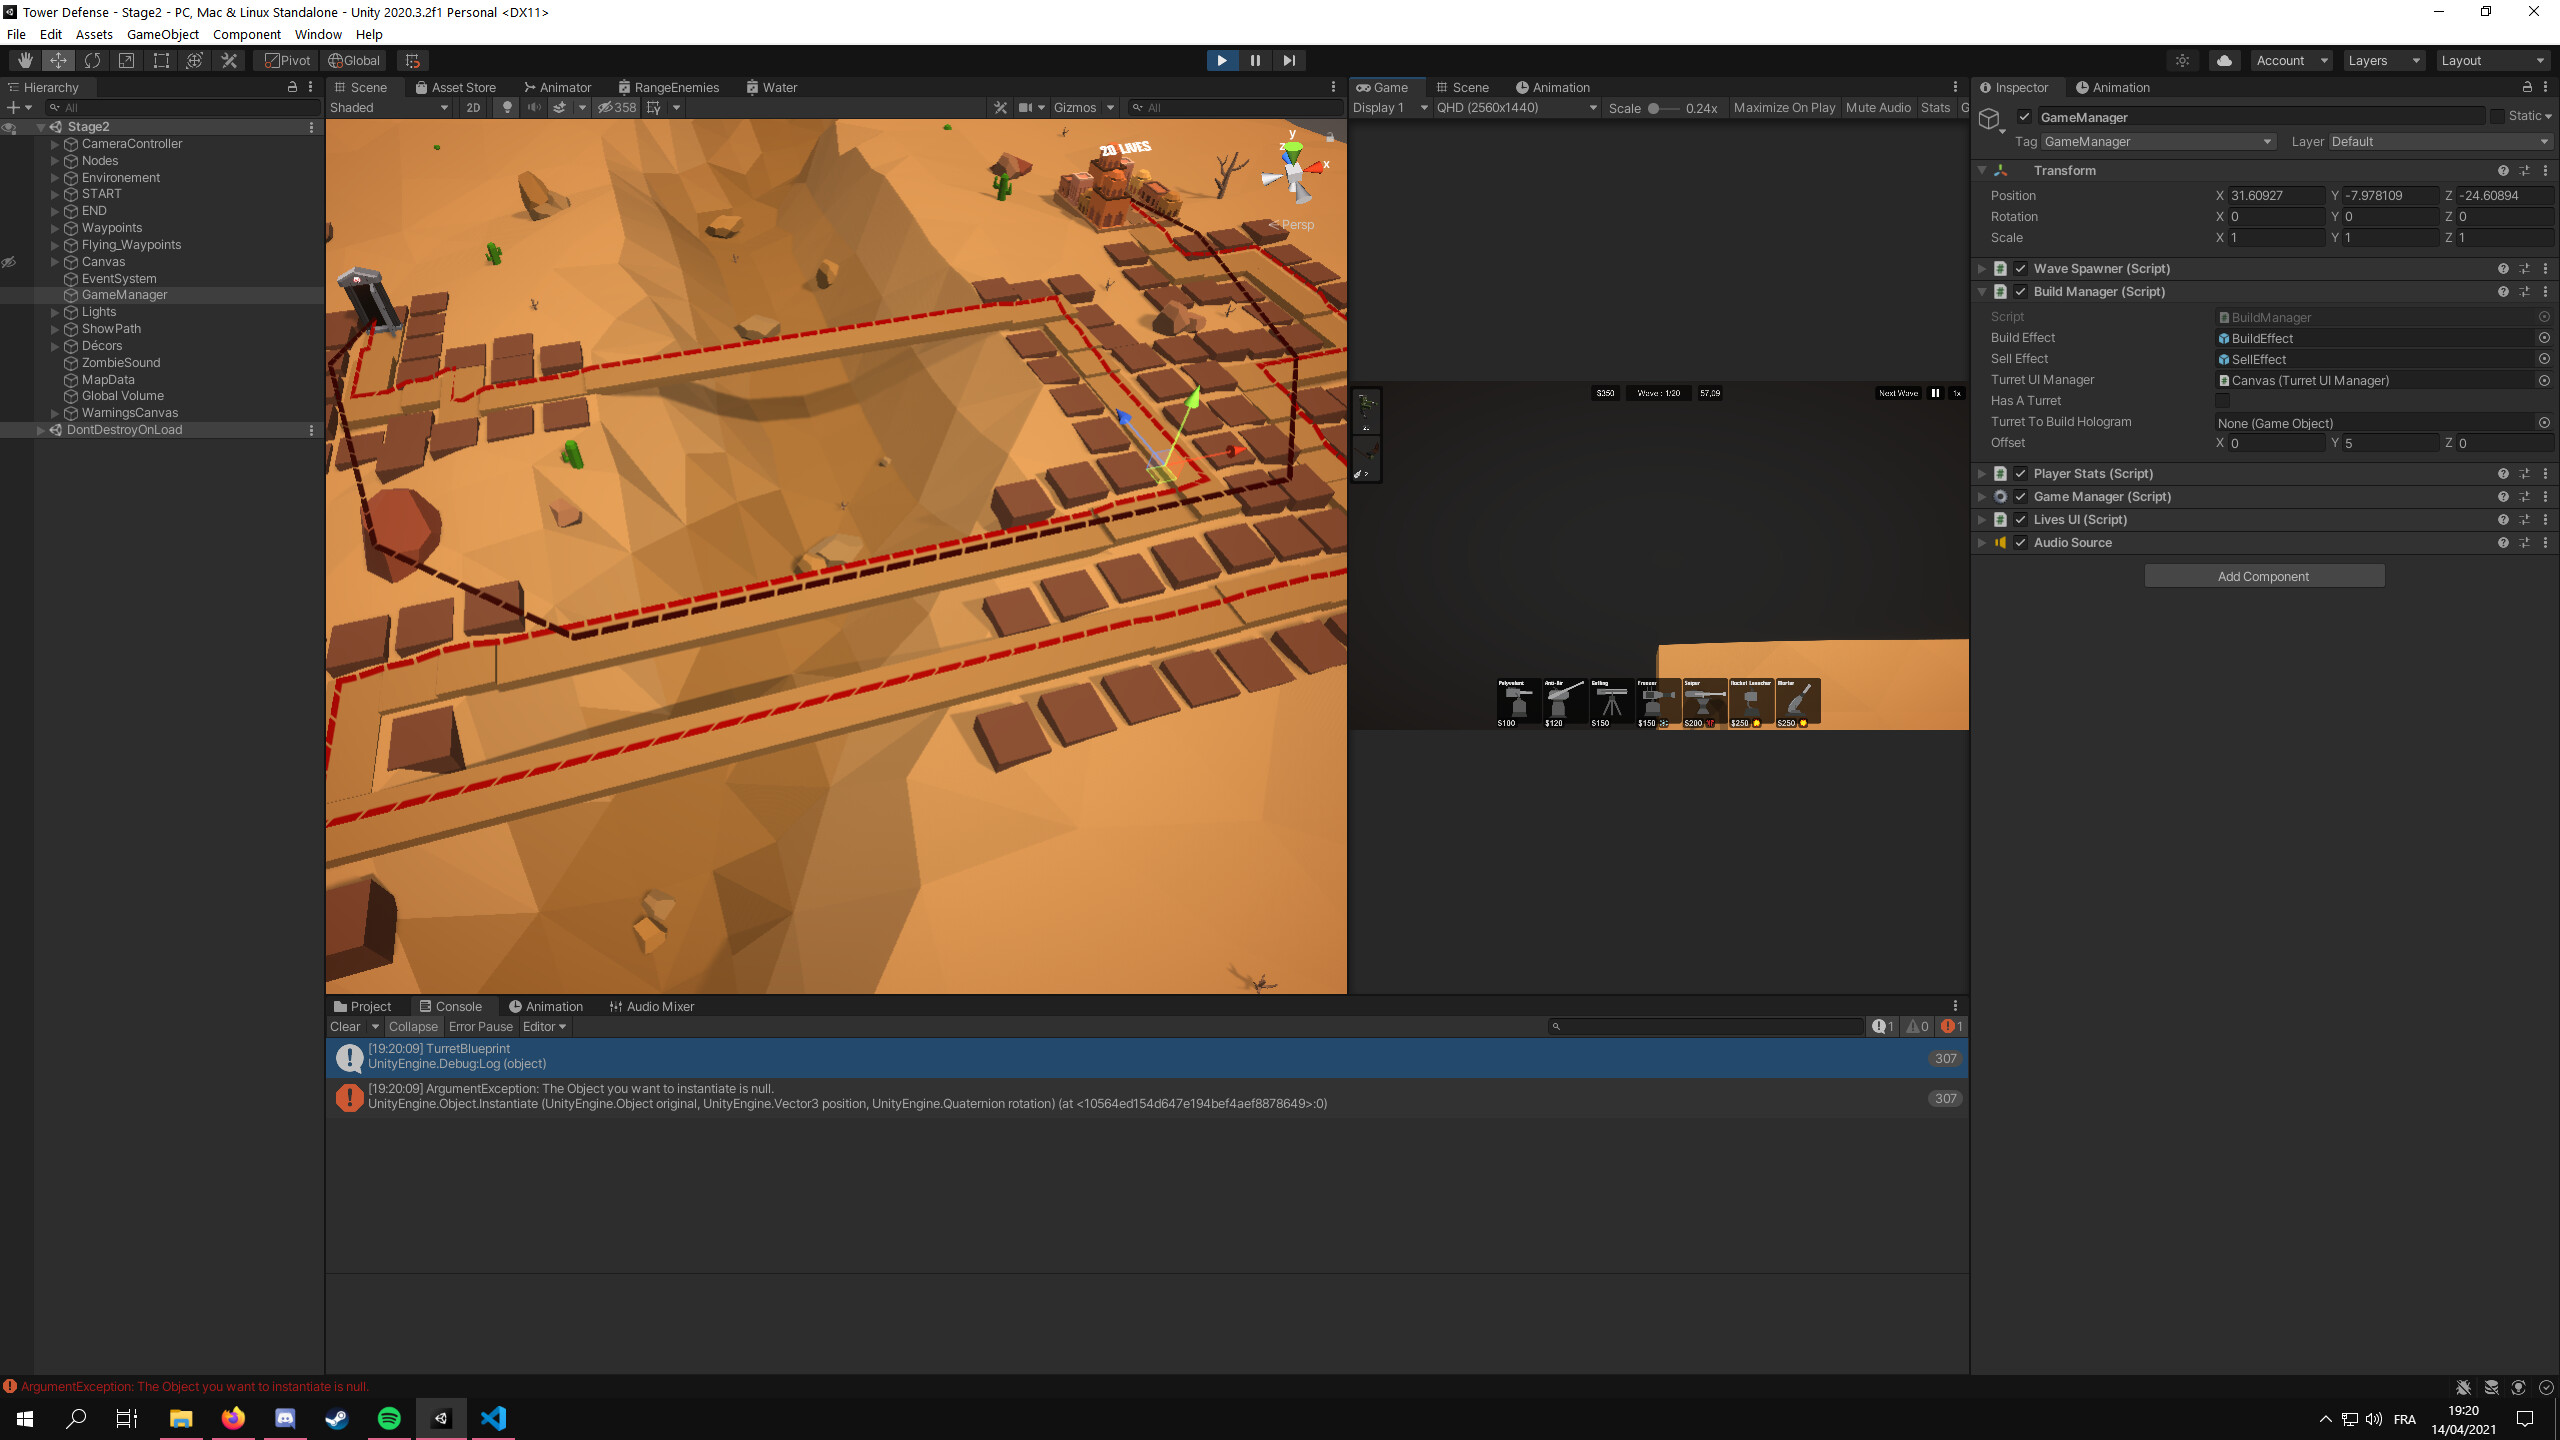Image resolution: width=2560 pixels, height=1440 pixels.
Task: Select the Scale tool
Action: click(126, 60)
